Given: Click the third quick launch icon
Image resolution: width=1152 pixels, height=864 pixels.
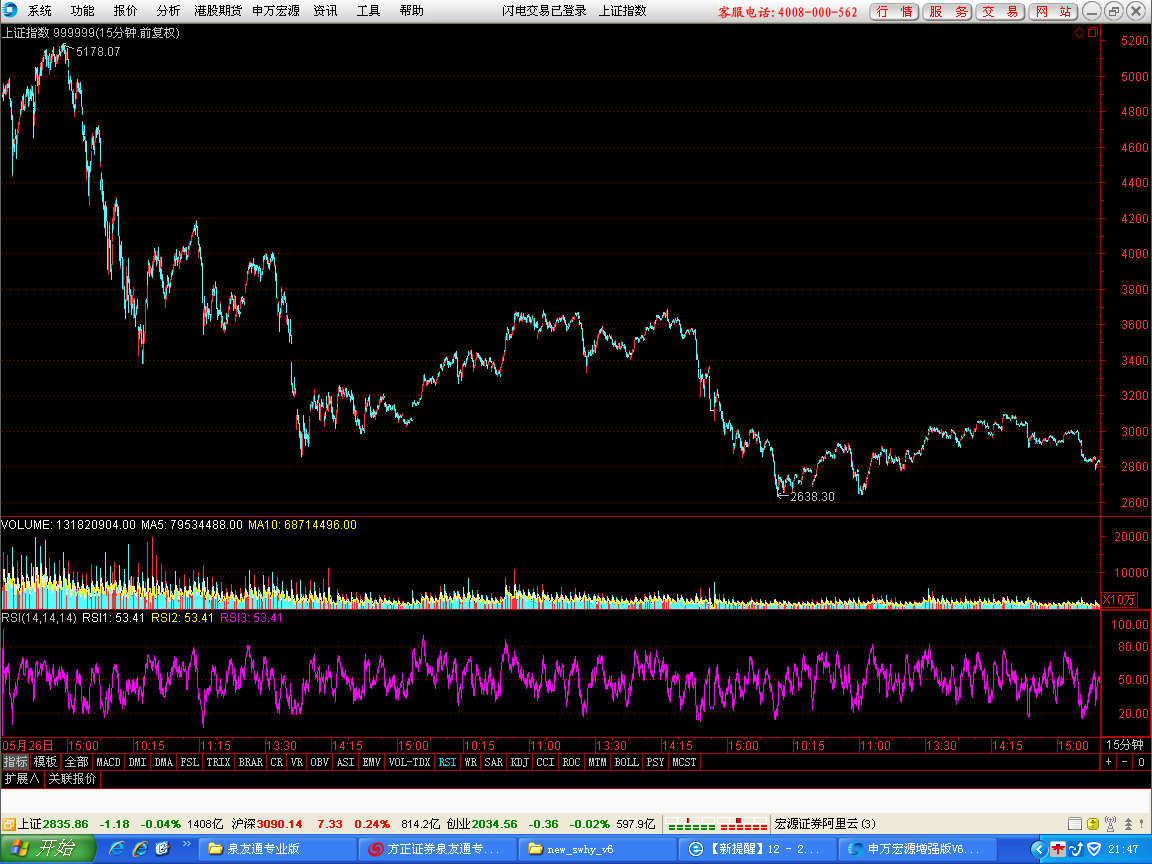Looking at the screenshot, I should [162, 849].
